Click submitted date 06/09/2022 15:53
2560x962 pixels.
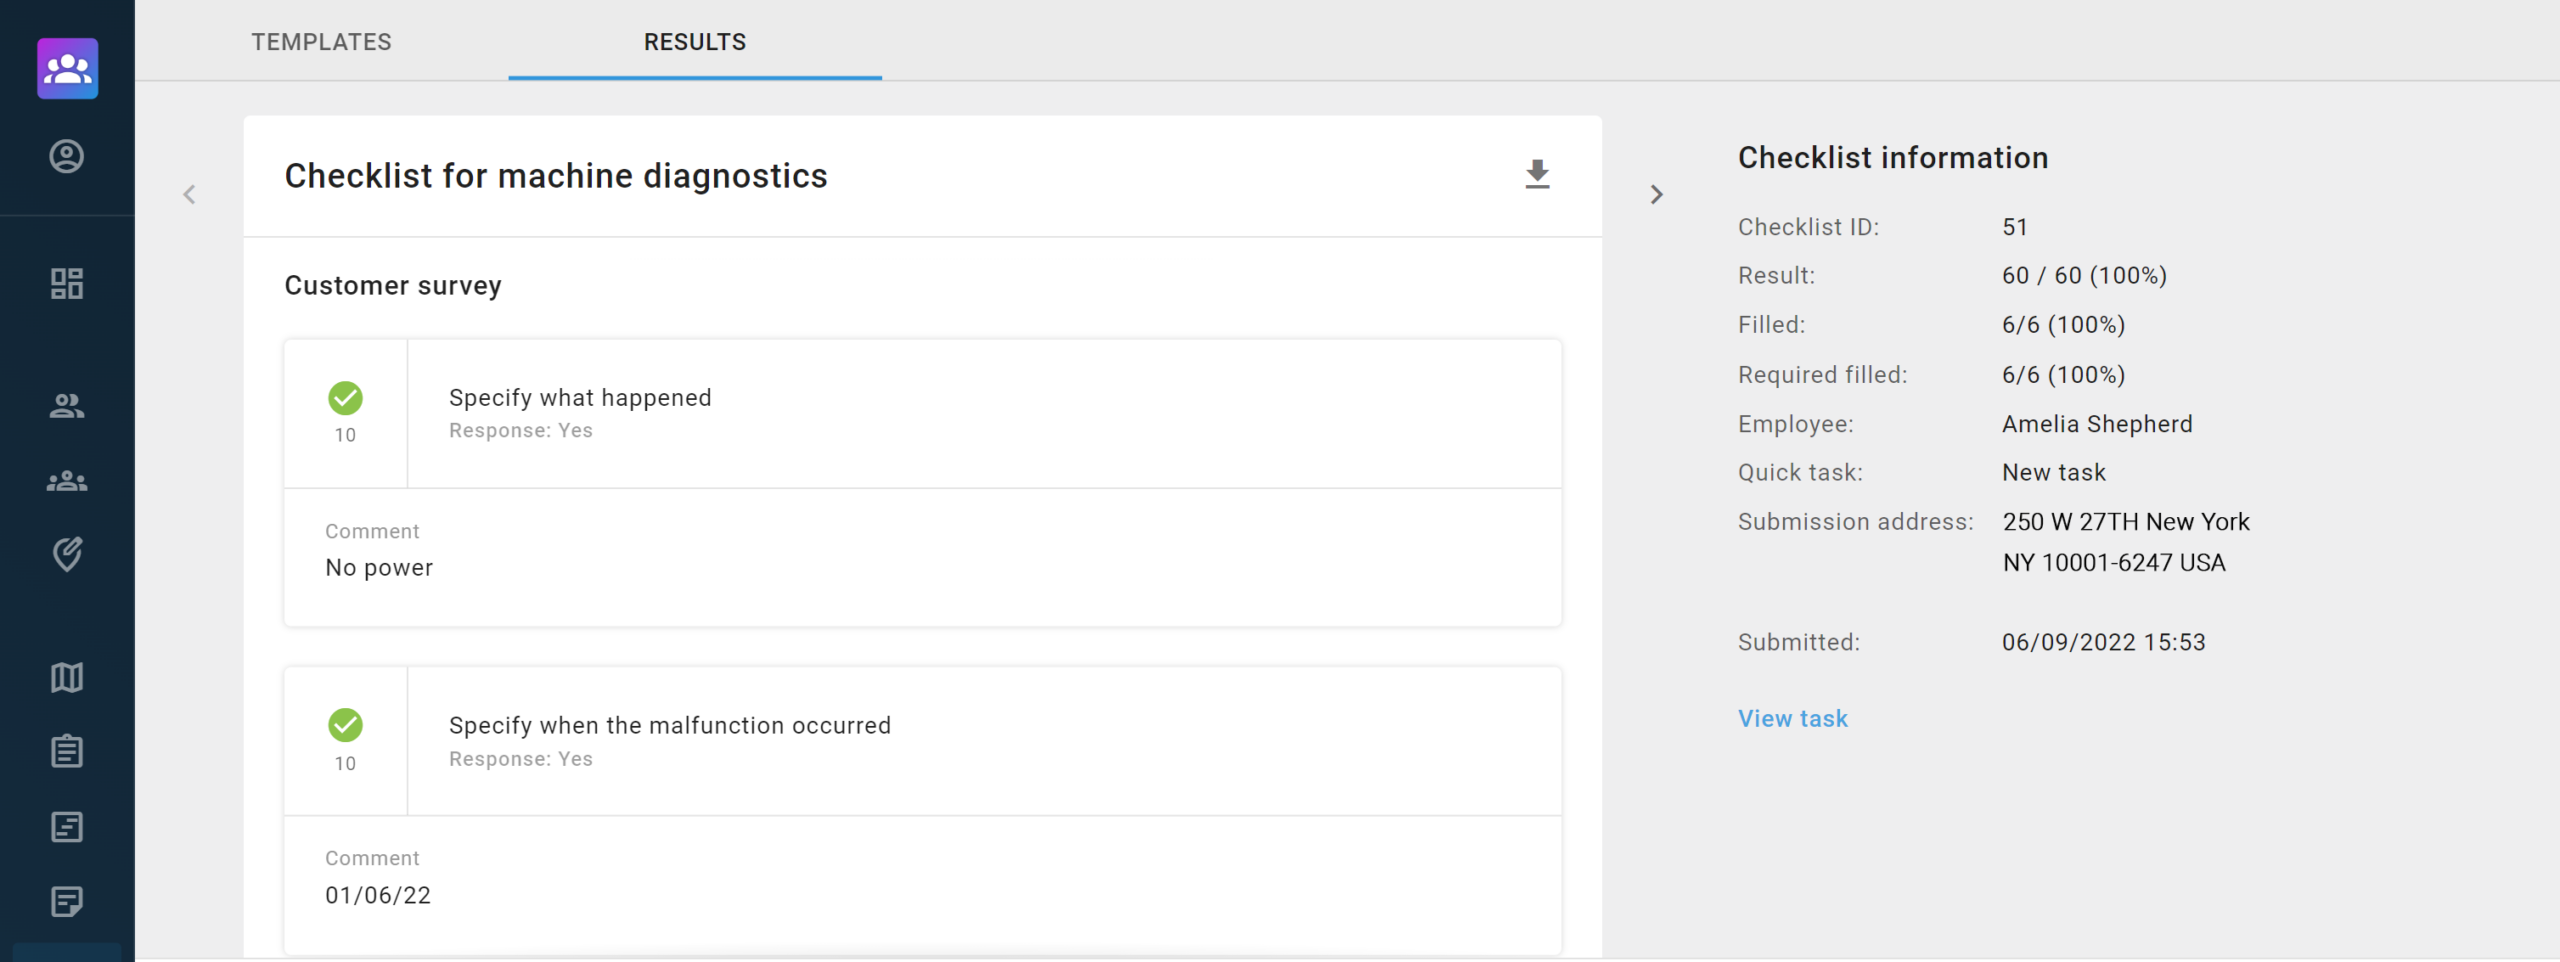point(2103,642)
